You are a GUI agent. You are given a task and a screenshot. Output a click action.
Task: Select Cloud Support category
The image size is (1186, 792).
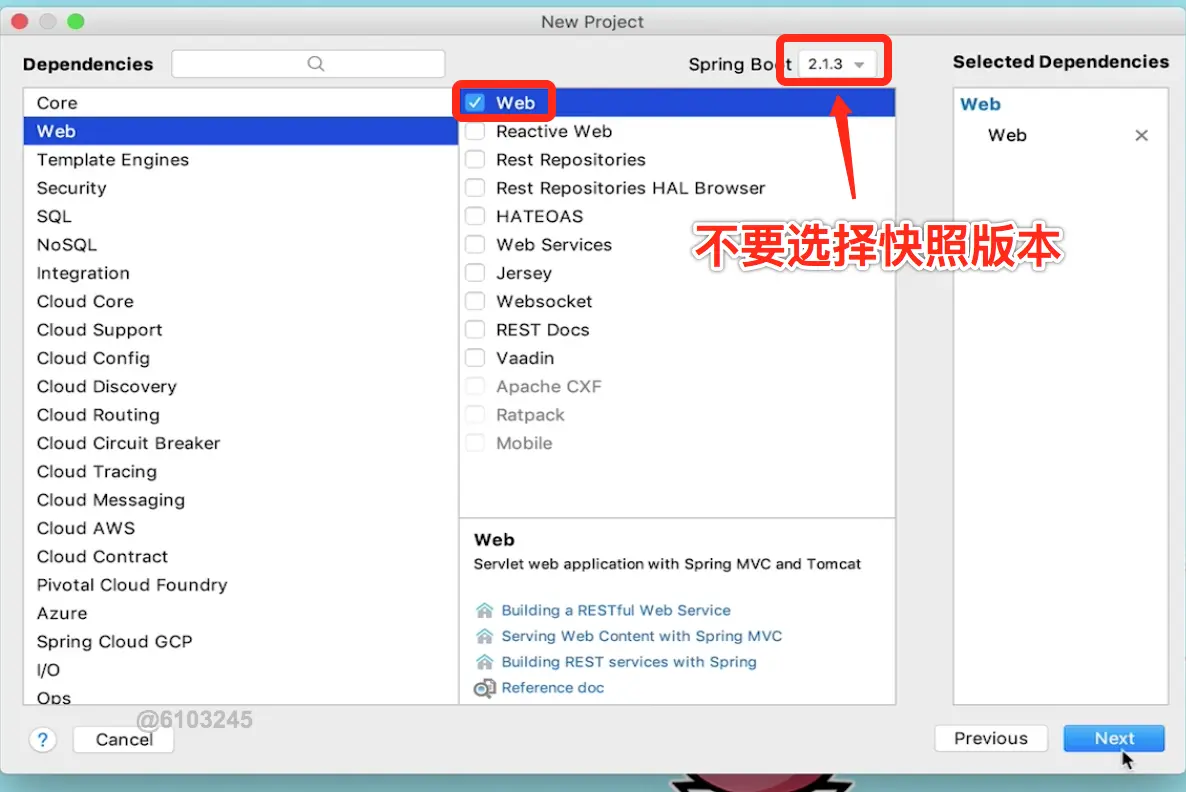click(241, 330)
